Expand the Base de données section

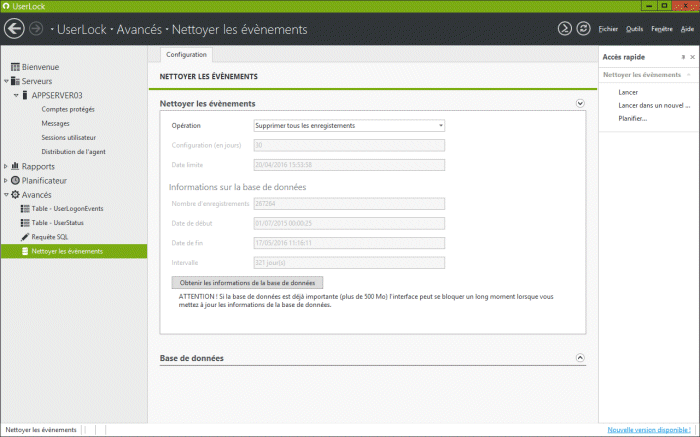tap(580, 358)
